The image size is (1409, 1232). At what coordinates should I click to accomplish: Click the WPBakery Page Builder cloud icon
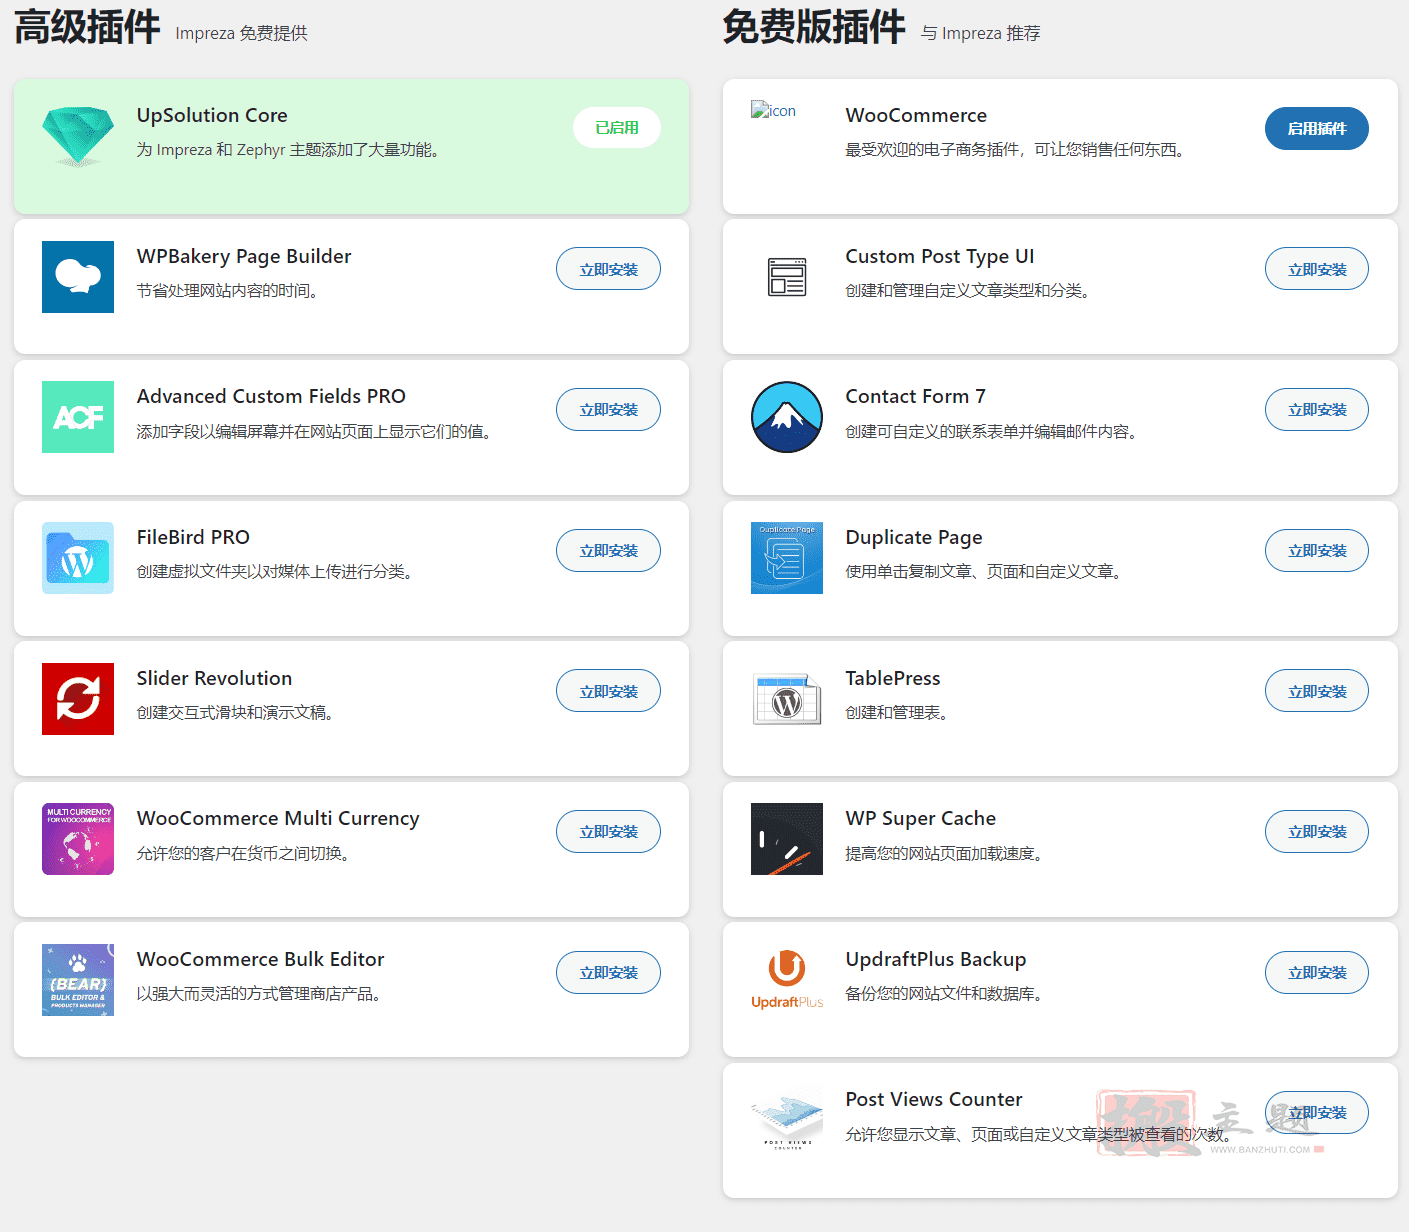[x=78, y=277]
